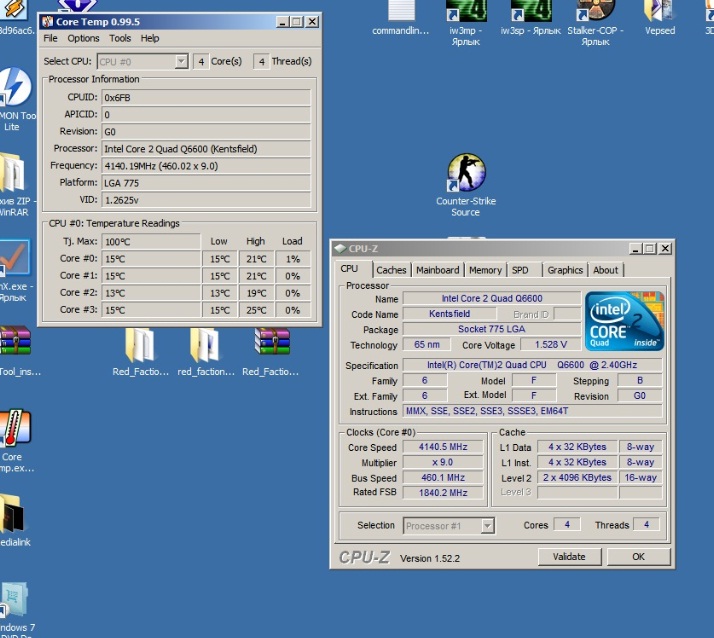Open the File menu in Core Temp
Viewport: 714px width, 638px height.
coord(50,38)
